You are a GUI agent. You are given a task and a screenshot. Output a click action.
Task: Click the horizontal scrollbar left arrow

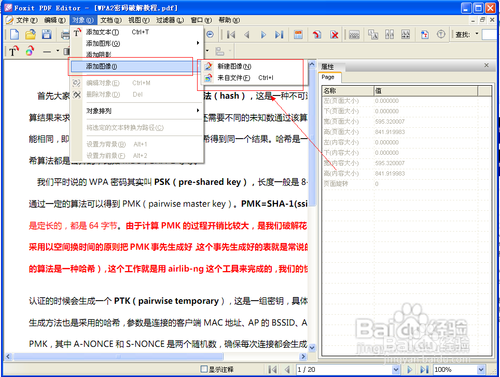[9, 356]
